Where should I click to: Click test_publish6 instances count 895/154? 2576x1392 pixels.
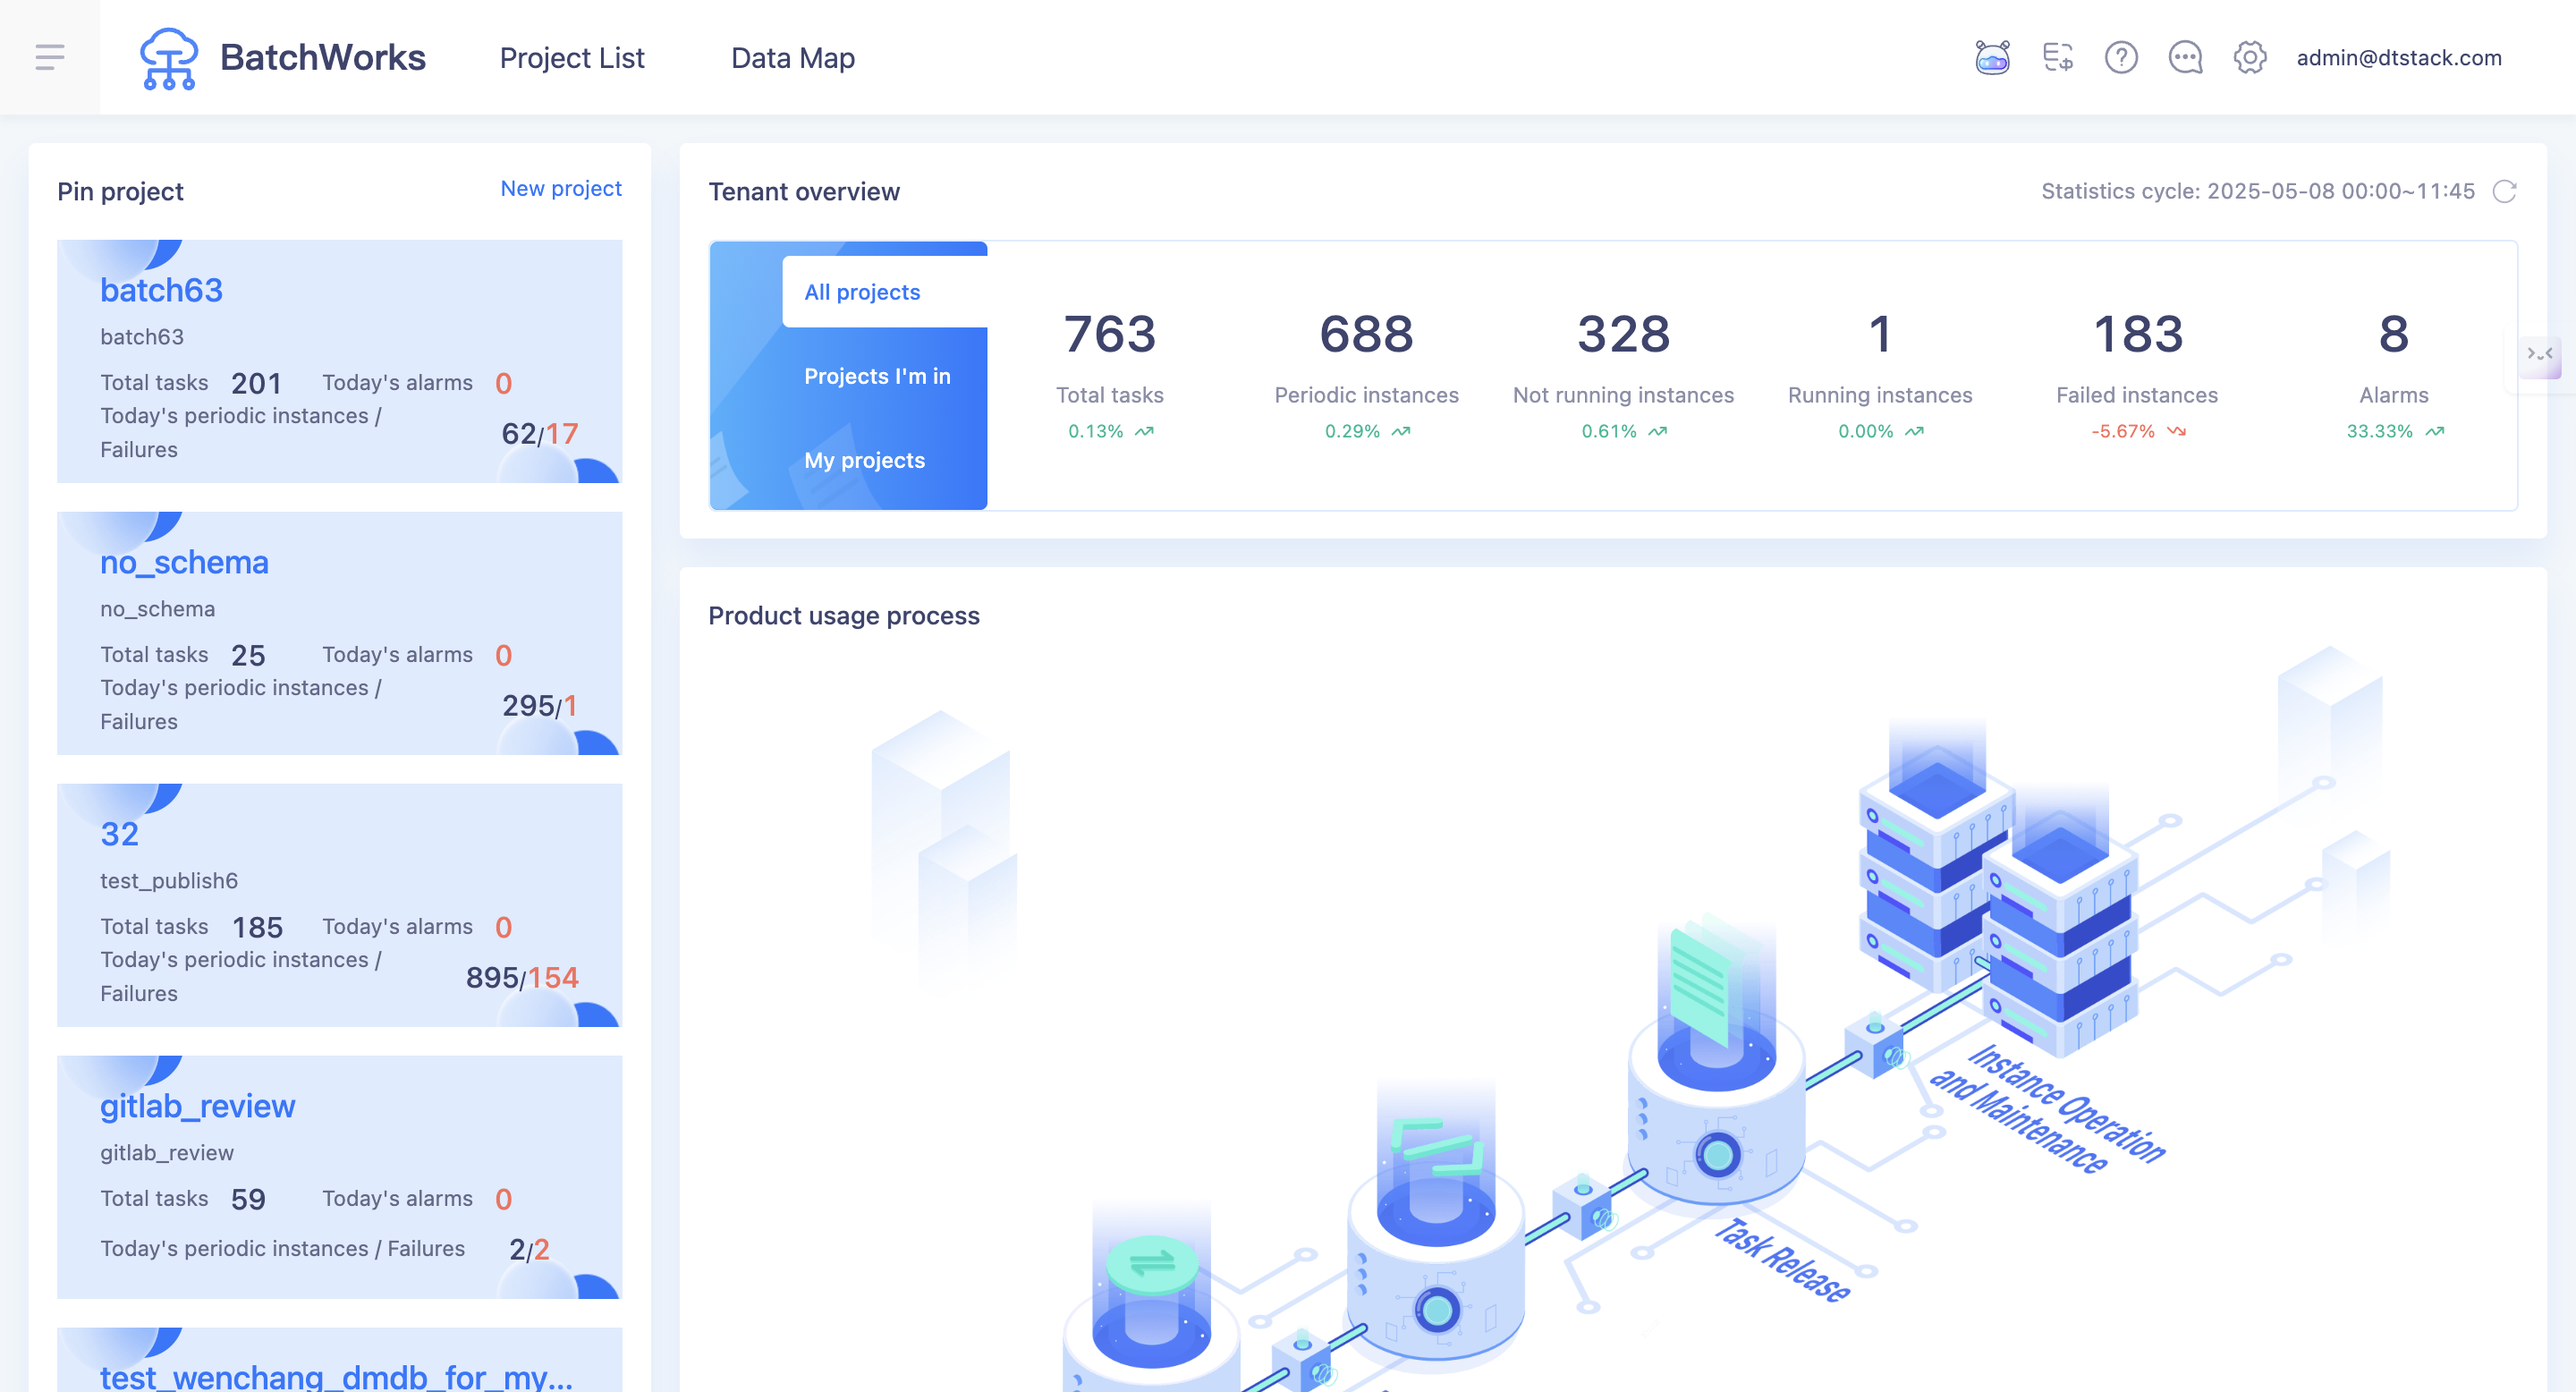(522, 977)
